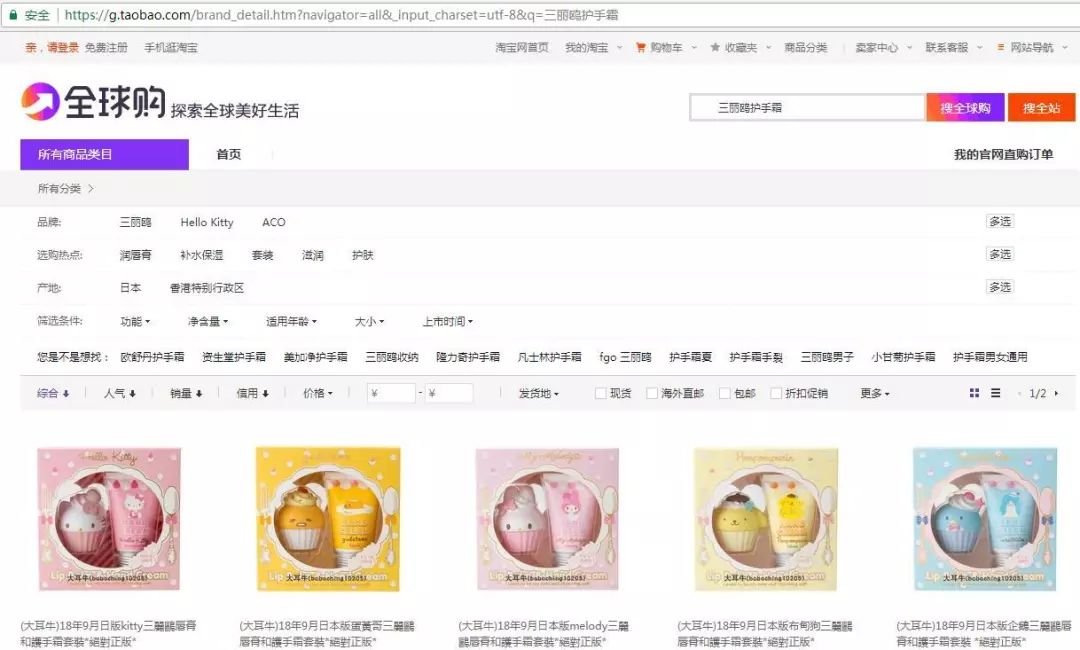Click the minimum price input field
Screen dimensions: 1080x650
click(391, 393)
